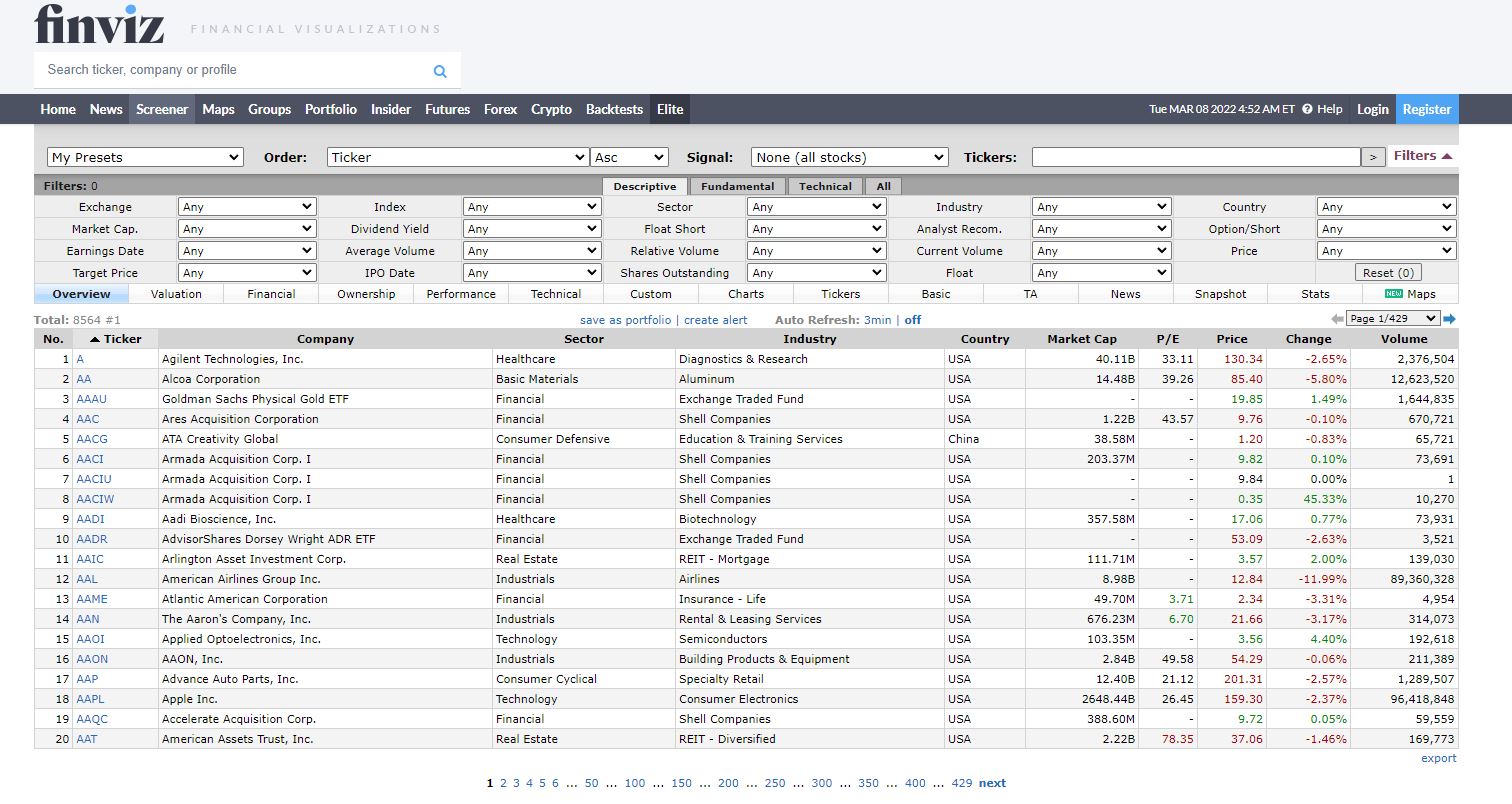Click the next pagination link

click(x=992, y=783)
